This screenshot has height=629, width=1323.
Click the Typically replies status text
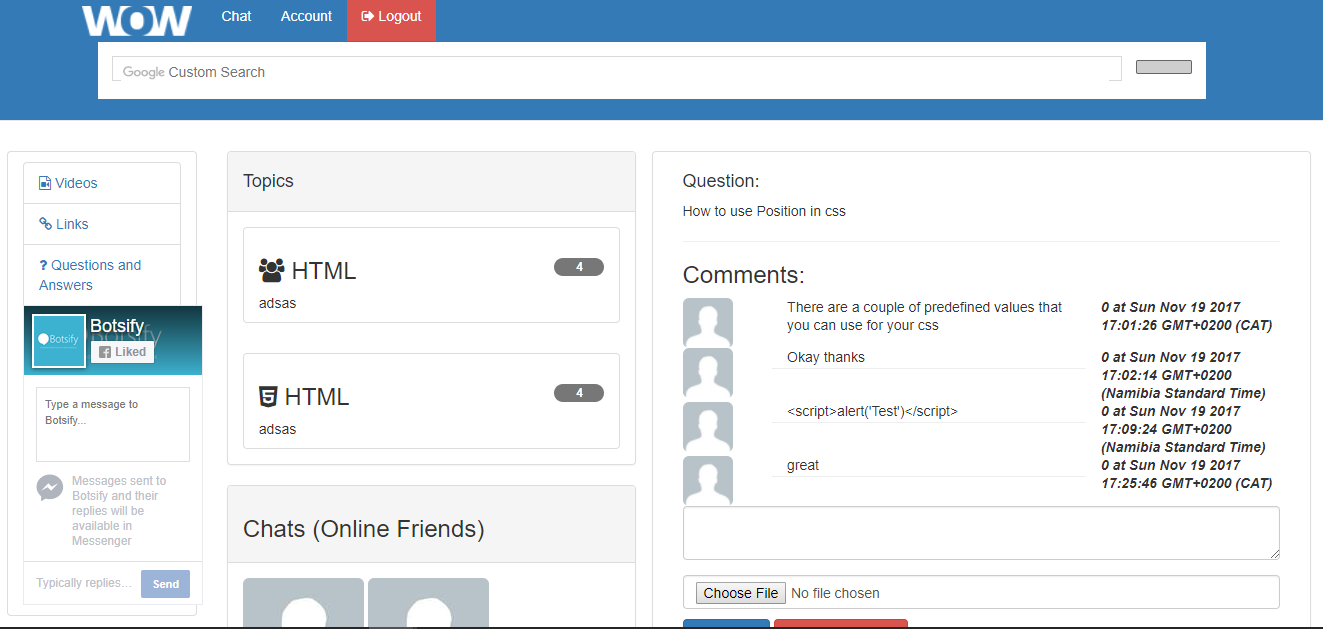tap(84, 583)
